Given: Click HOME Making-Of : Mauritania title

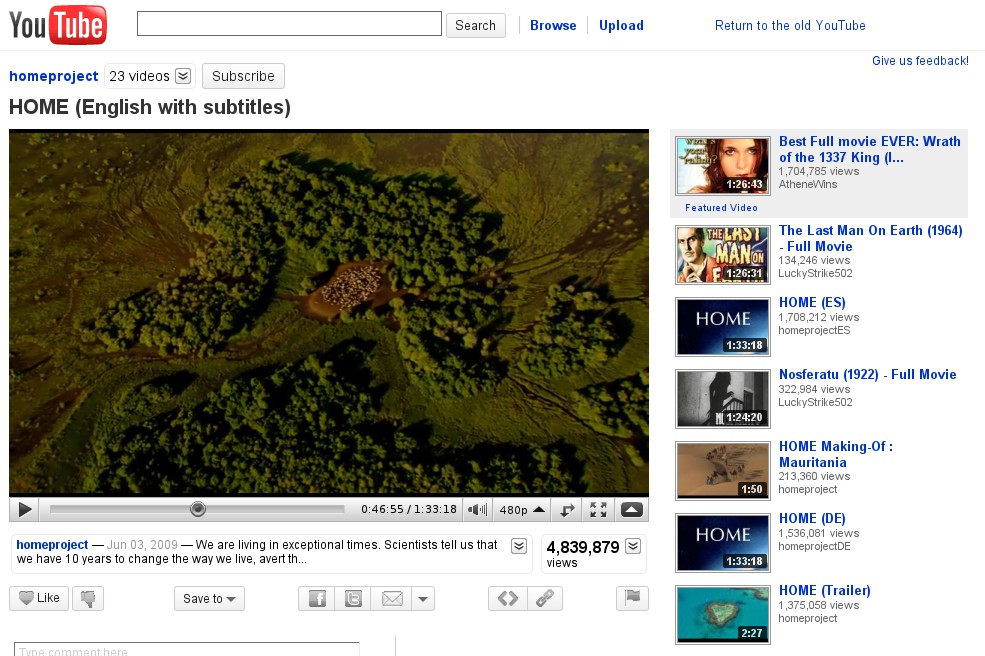Looking at the screenshot, I should pyautogui.click(x=835, y=454).
